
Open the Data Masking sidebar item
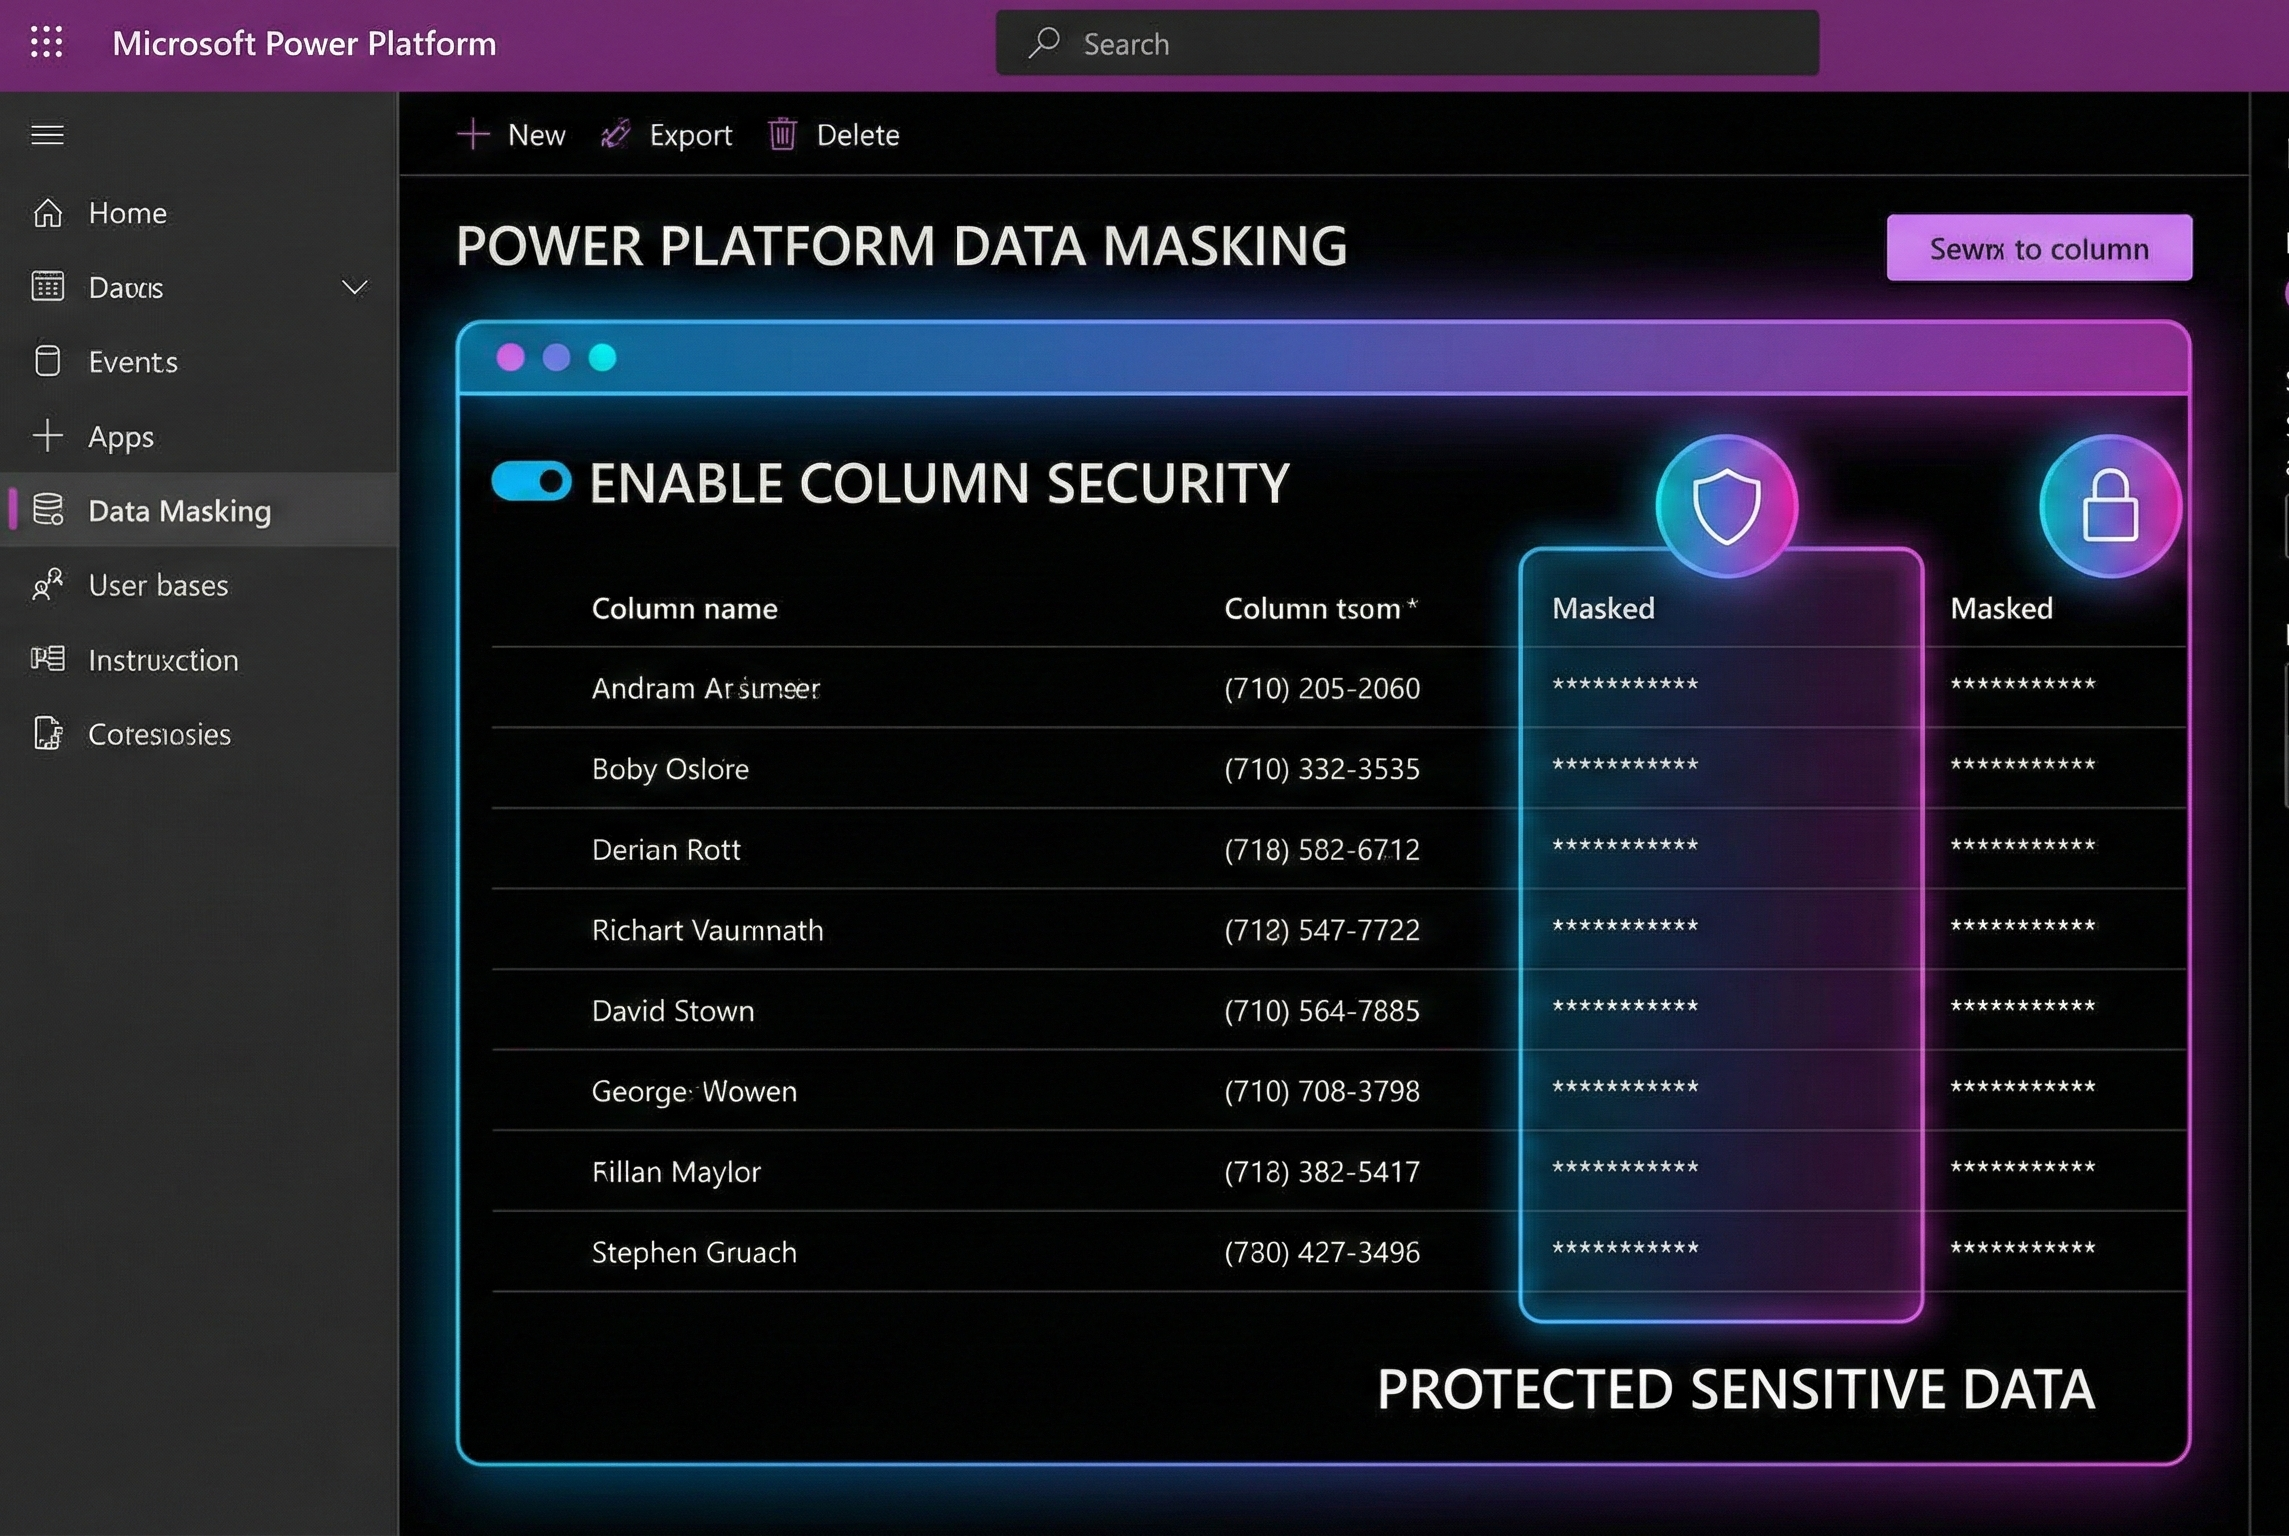click(x=180, y=511)
